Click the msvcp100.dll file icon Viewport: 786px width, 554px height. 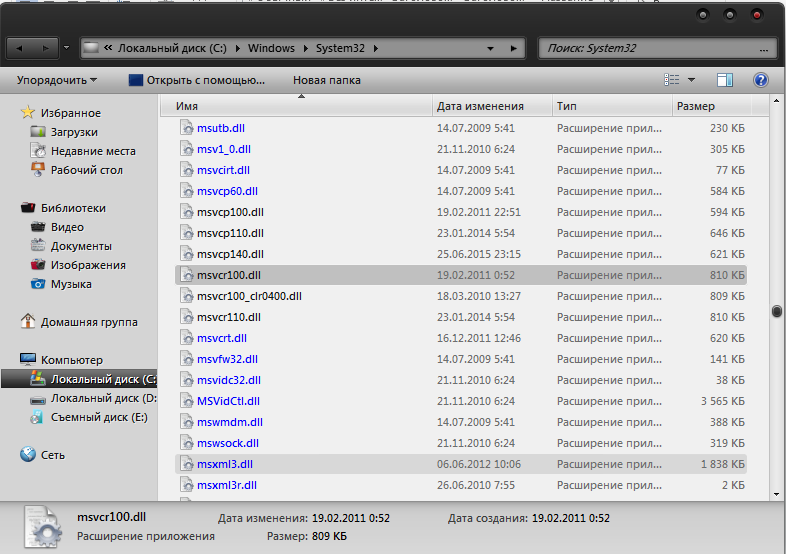pos(186,212)
